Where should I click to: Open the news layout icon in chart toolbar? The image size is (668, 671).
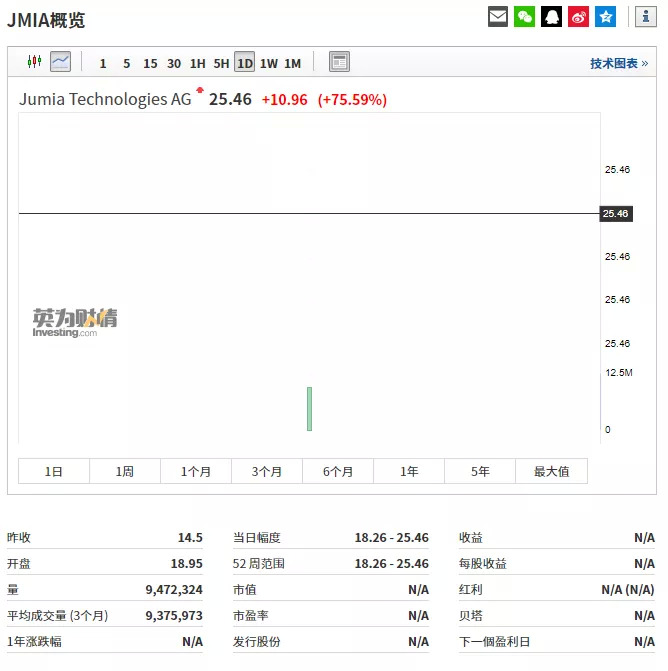[339, 62]
